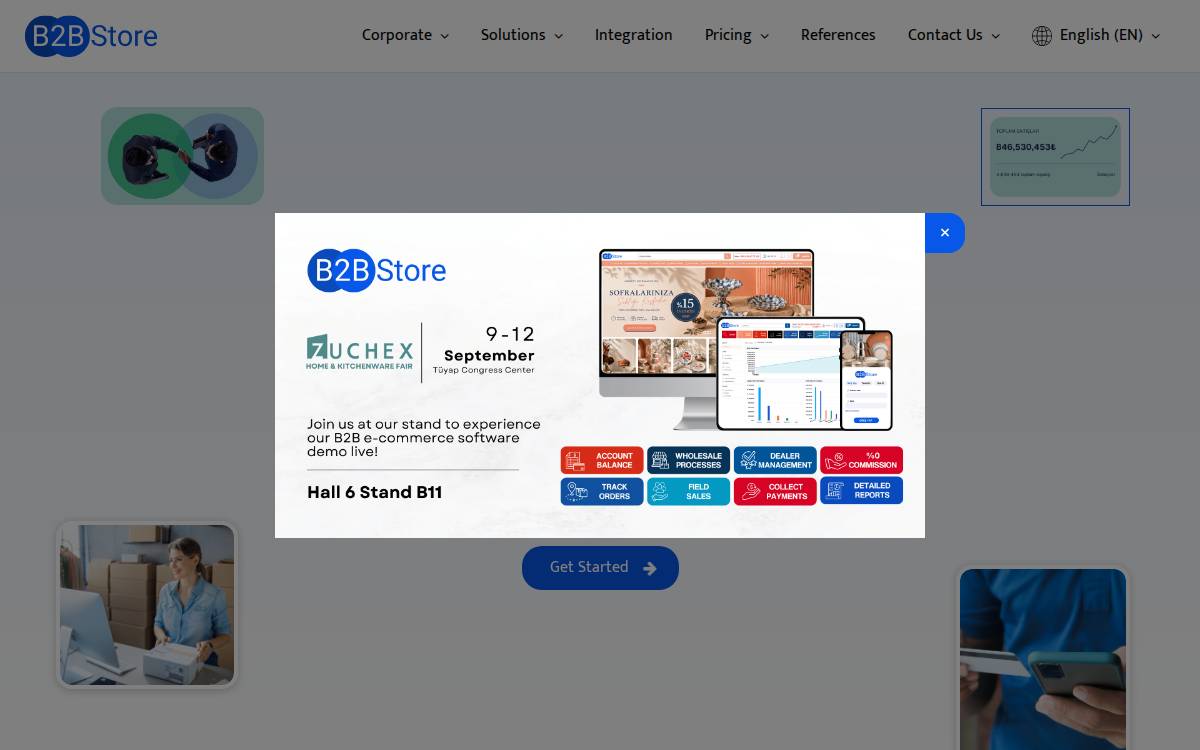Viewport: 1200px width, 750px height.
Task: Click the Dealer Management badge in popup
Action: click(x=775, y=460)
